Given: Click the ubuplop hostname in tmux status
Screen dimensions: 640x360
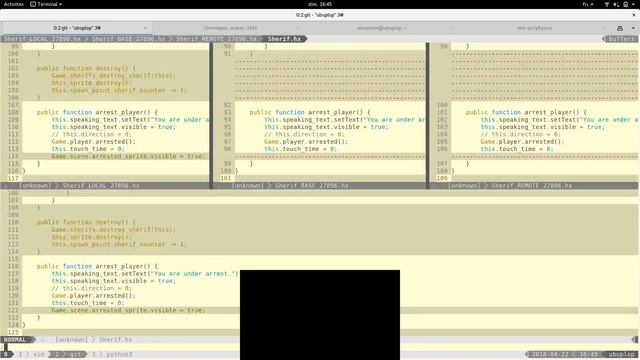Looking at the screenshot, I should click(x=621, y=354).
